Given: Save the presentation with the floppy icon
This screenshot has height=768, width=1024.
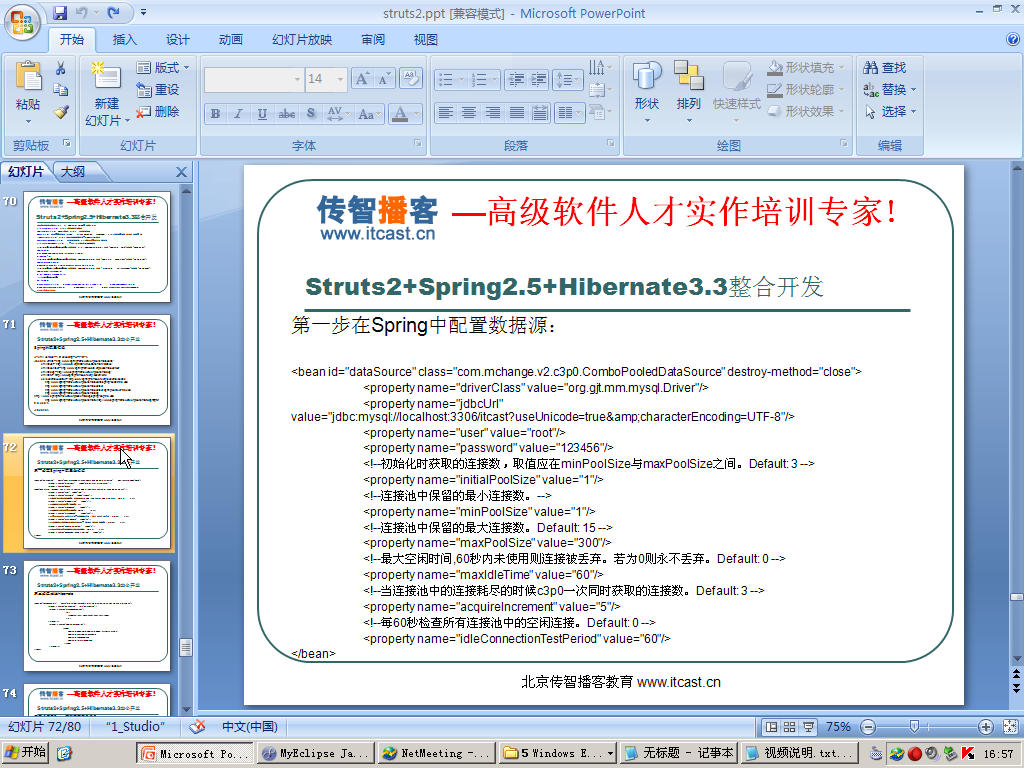Looking at the screenshot, I should [x=60, y=12].
